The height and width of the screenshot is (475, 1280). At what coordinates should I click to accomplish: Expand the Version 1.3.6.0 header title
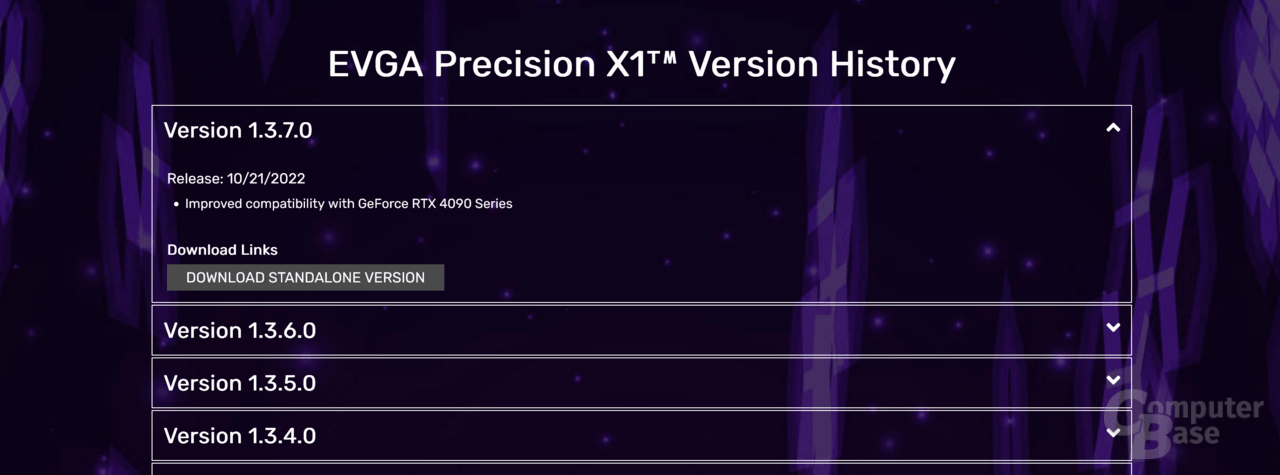pyautogui.click(x=240, y=330)
